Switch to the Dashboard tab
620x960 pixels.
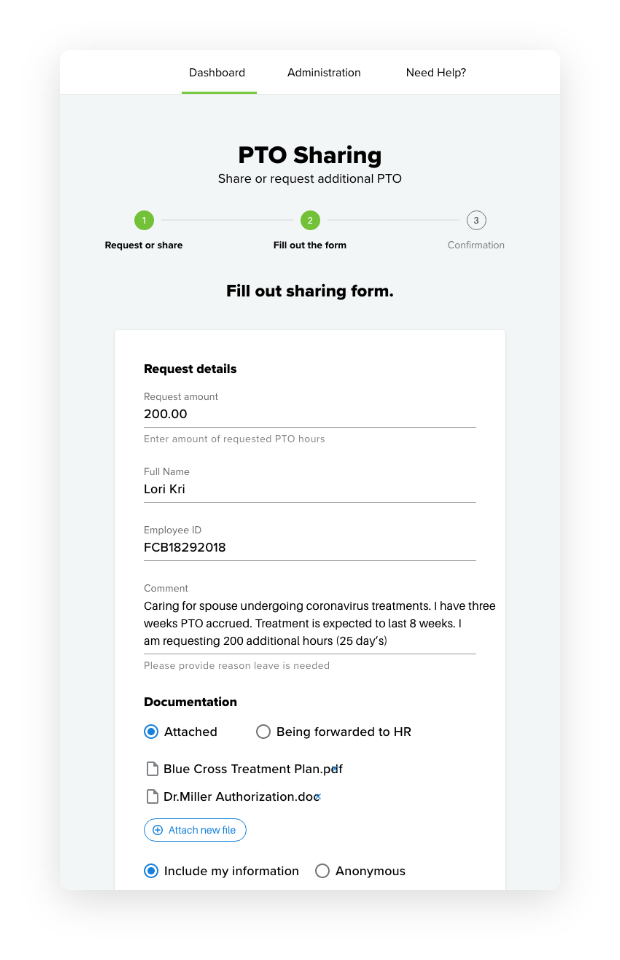coord(216,72)
